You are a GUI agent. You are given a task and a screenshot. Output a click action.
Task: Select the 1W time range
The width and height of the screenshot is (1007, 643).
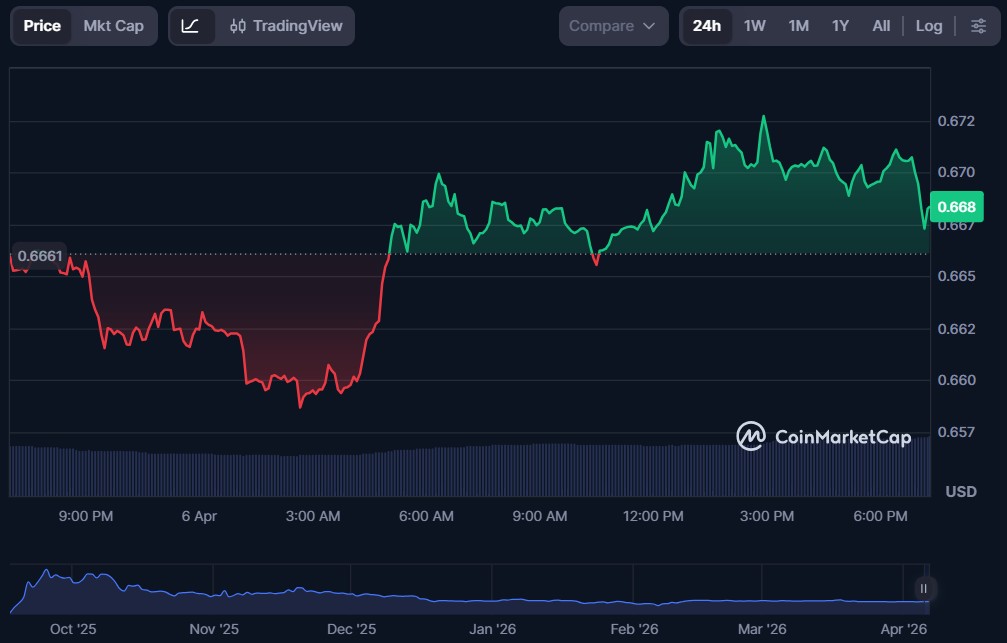click(x=755, y=26)
